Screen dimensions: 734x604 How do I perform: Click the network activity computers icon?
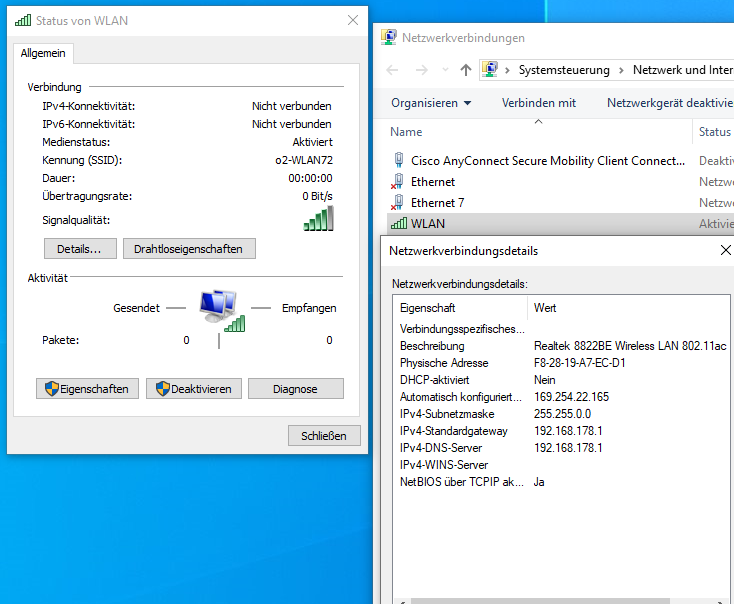pyautogui.click(x=221, y=311)
